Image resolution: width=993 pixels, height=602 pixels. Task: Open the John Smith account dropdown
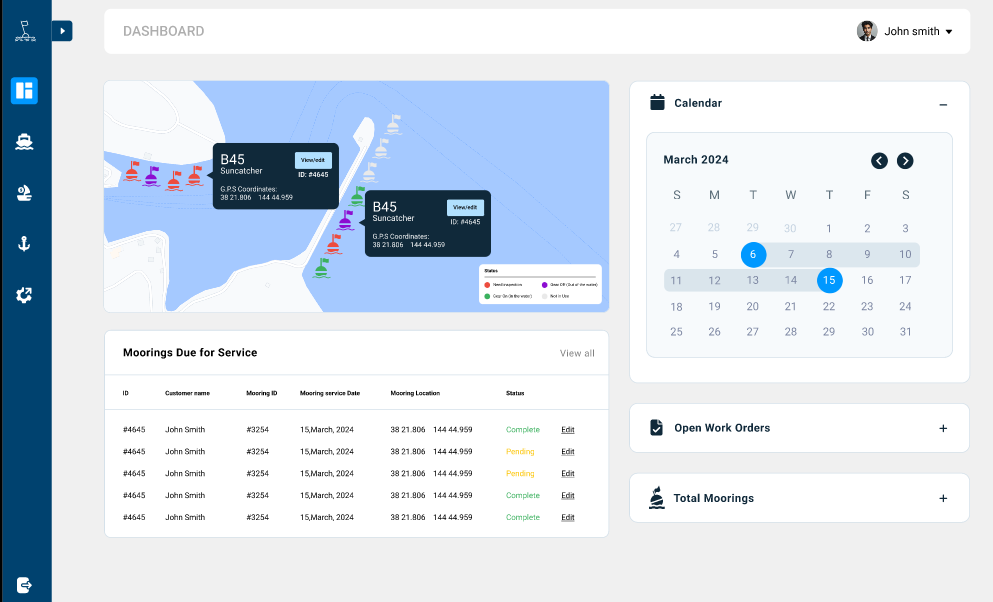908,31
